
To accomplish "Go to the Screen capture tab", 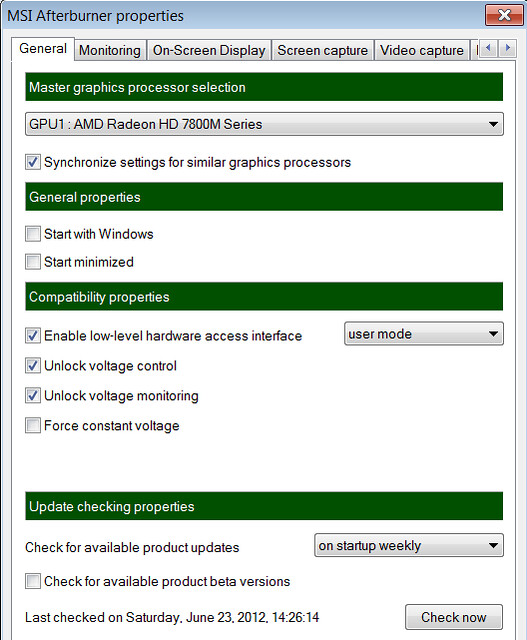I will (322, 50).
